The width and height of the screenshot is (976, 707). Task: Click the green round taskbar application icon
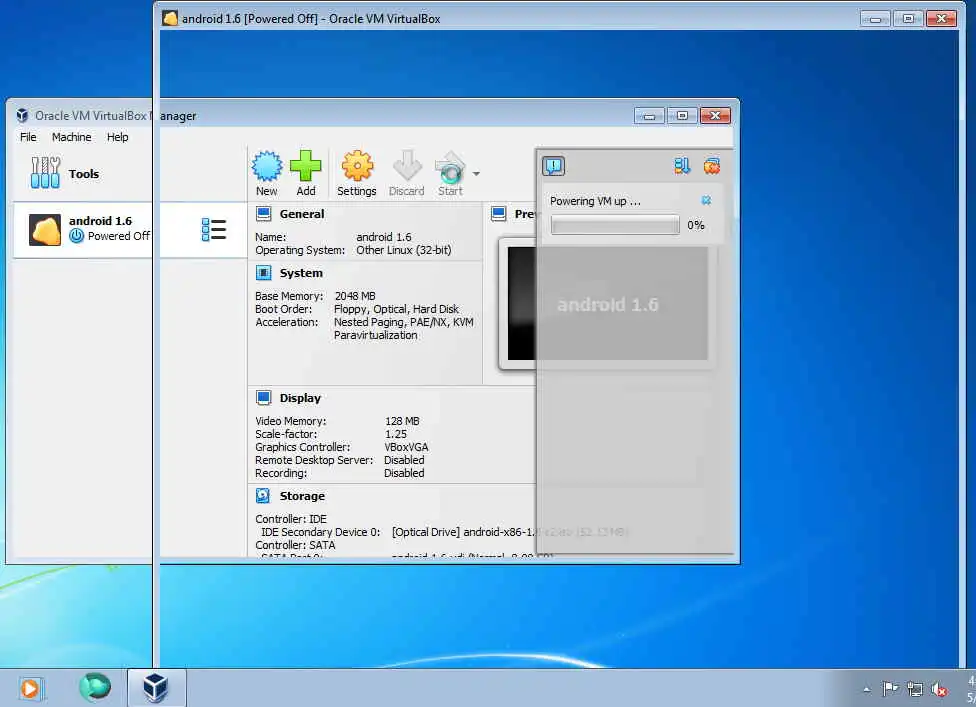95,687
